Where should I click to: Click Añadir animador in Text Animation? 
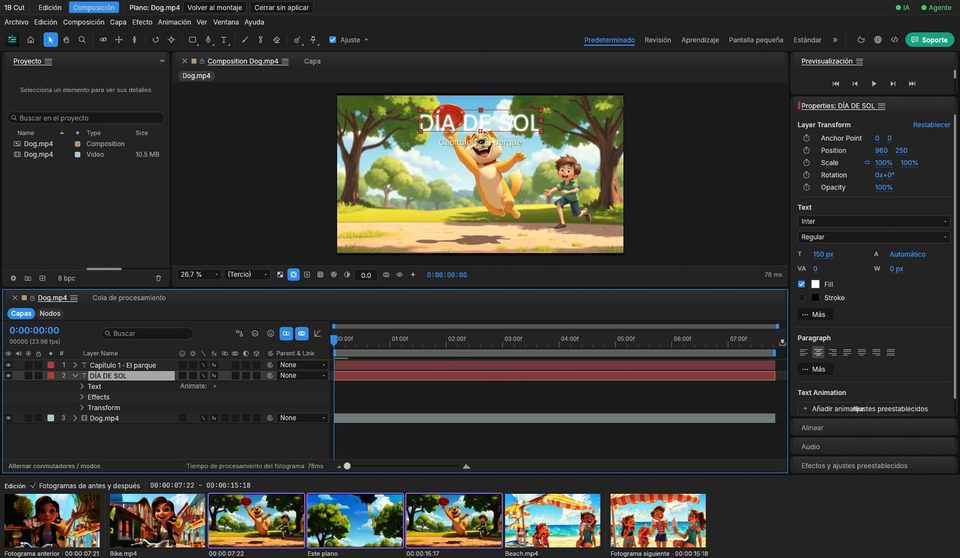coord(833,409)
